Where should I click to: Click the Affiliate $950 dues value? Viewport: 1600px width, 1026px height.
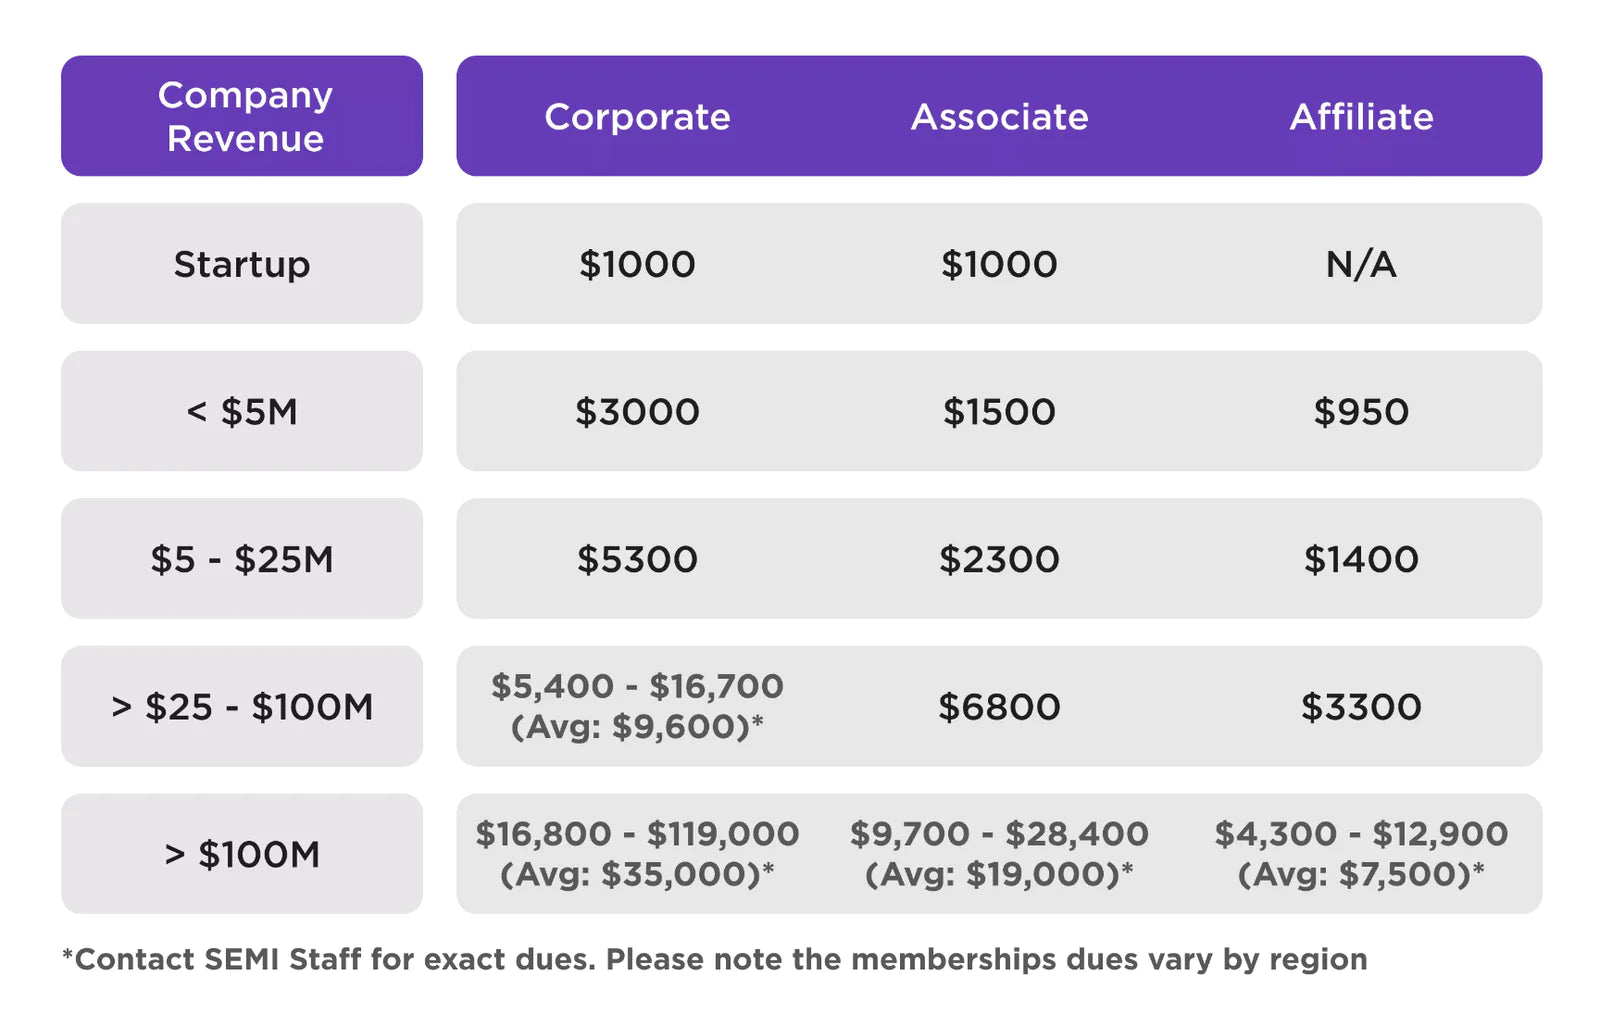click(x=1361, y=411)
